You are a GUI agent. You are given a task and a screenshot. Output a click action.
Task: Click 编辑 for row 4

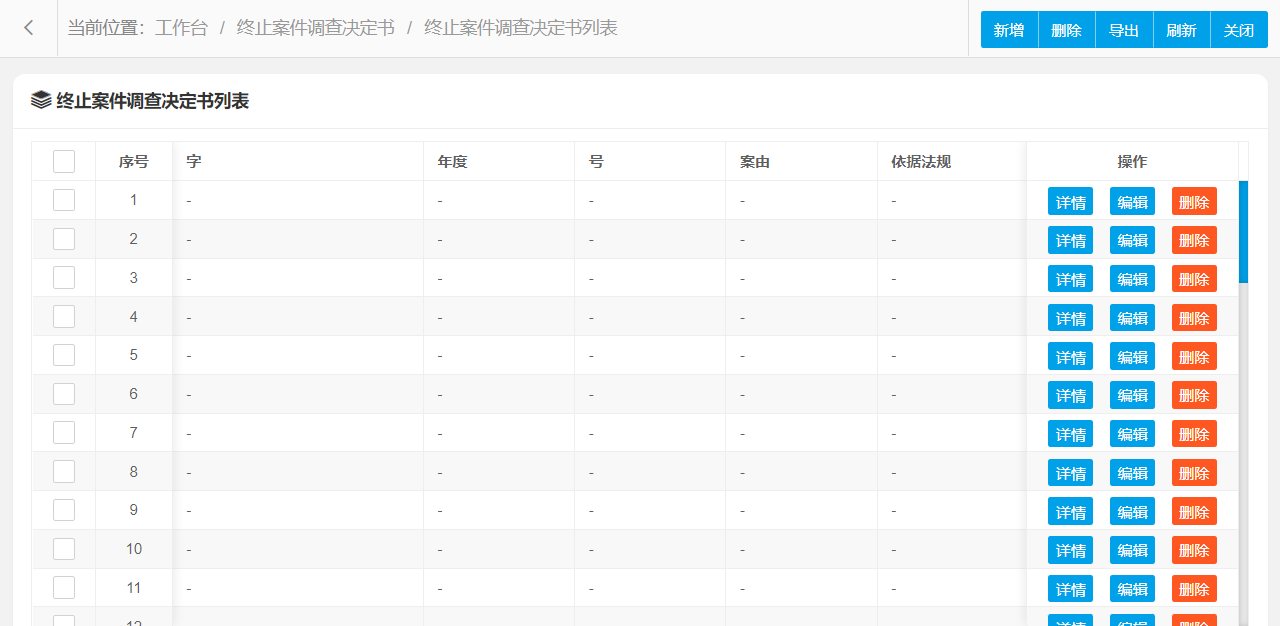click(x=1132, y=318)
